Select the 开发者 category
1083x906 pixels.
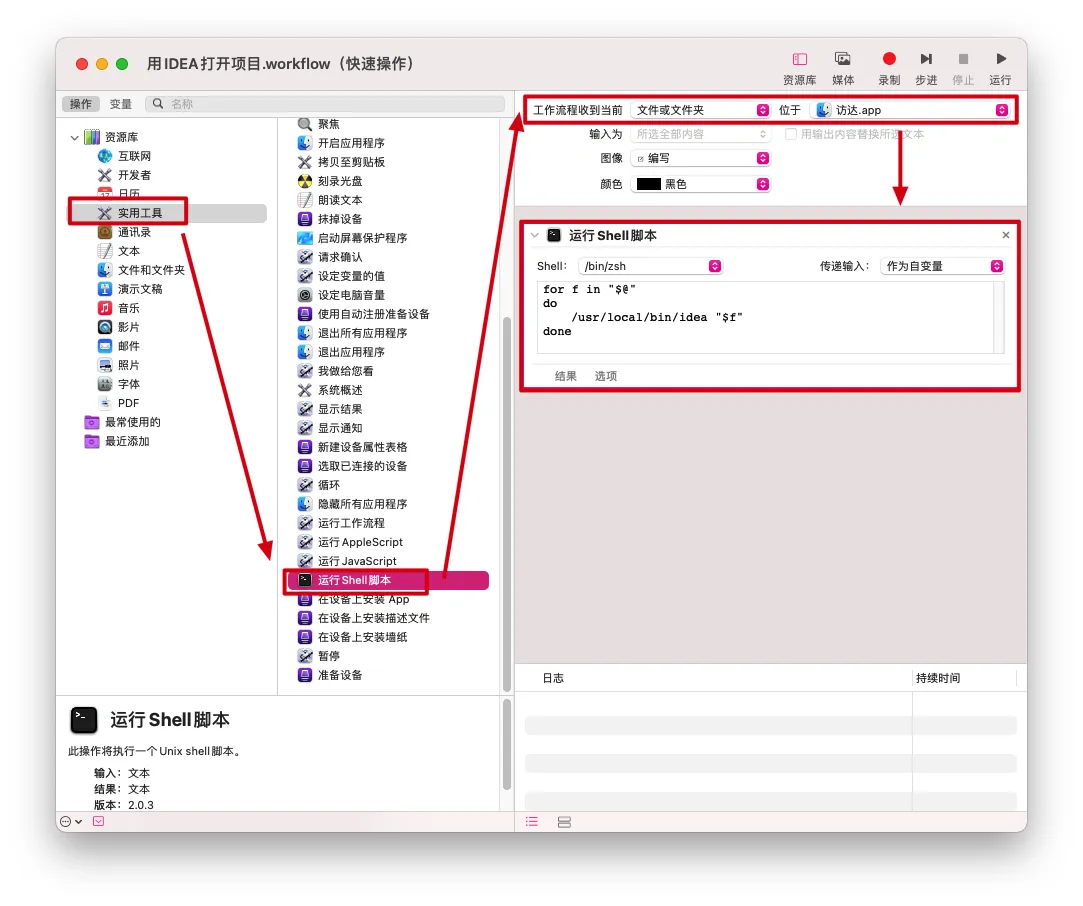tap(134, 175)
